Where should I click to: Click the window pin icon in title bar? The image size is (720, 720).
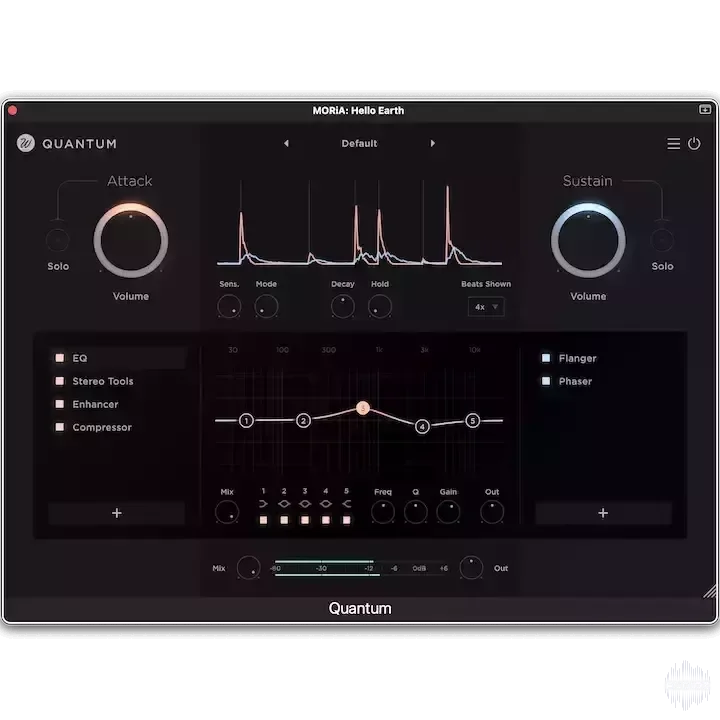click(705, 109)
